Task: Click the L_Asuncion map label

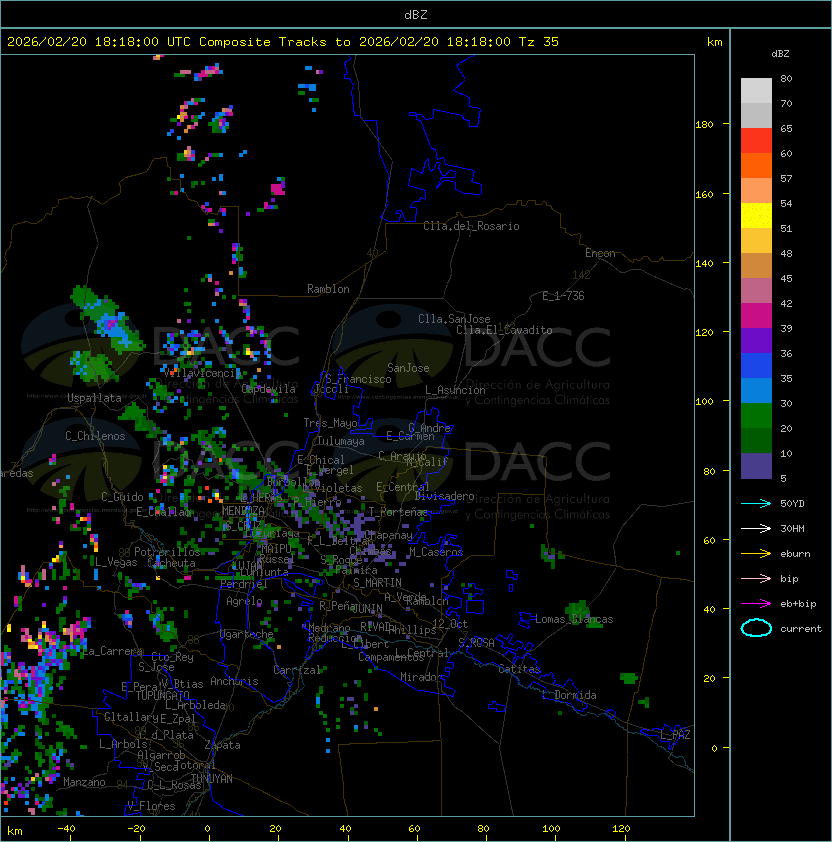Action: [x=455, y=390]
